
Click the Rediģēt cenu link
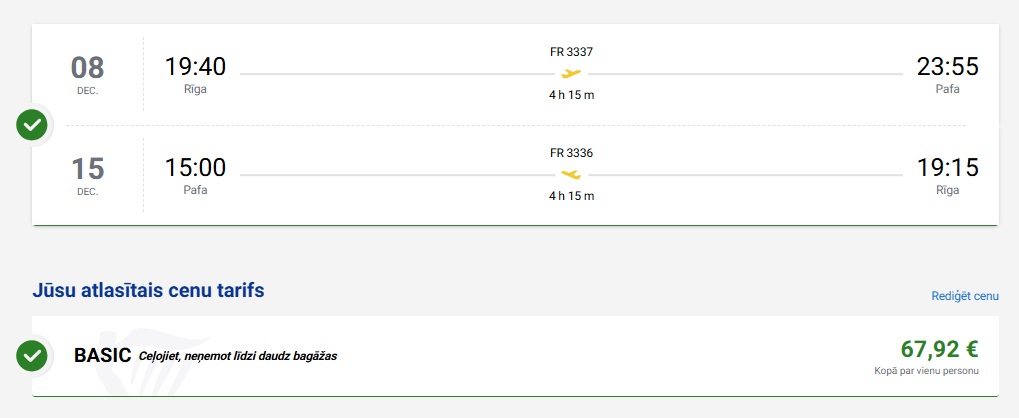pyautogui.click(x=964, y=296)
